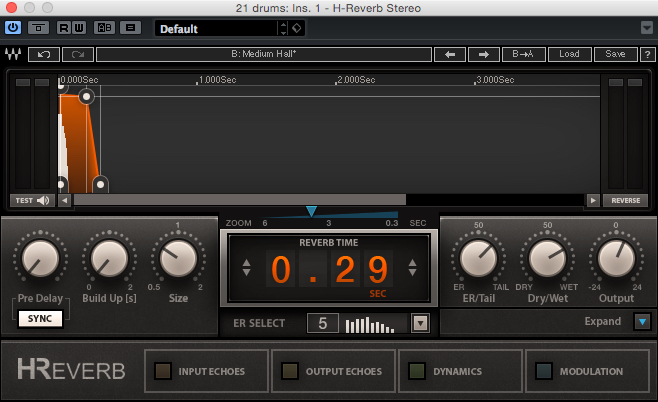Click the right reverb time stepper arrows
658x402 pixels.
click(412, 267)
